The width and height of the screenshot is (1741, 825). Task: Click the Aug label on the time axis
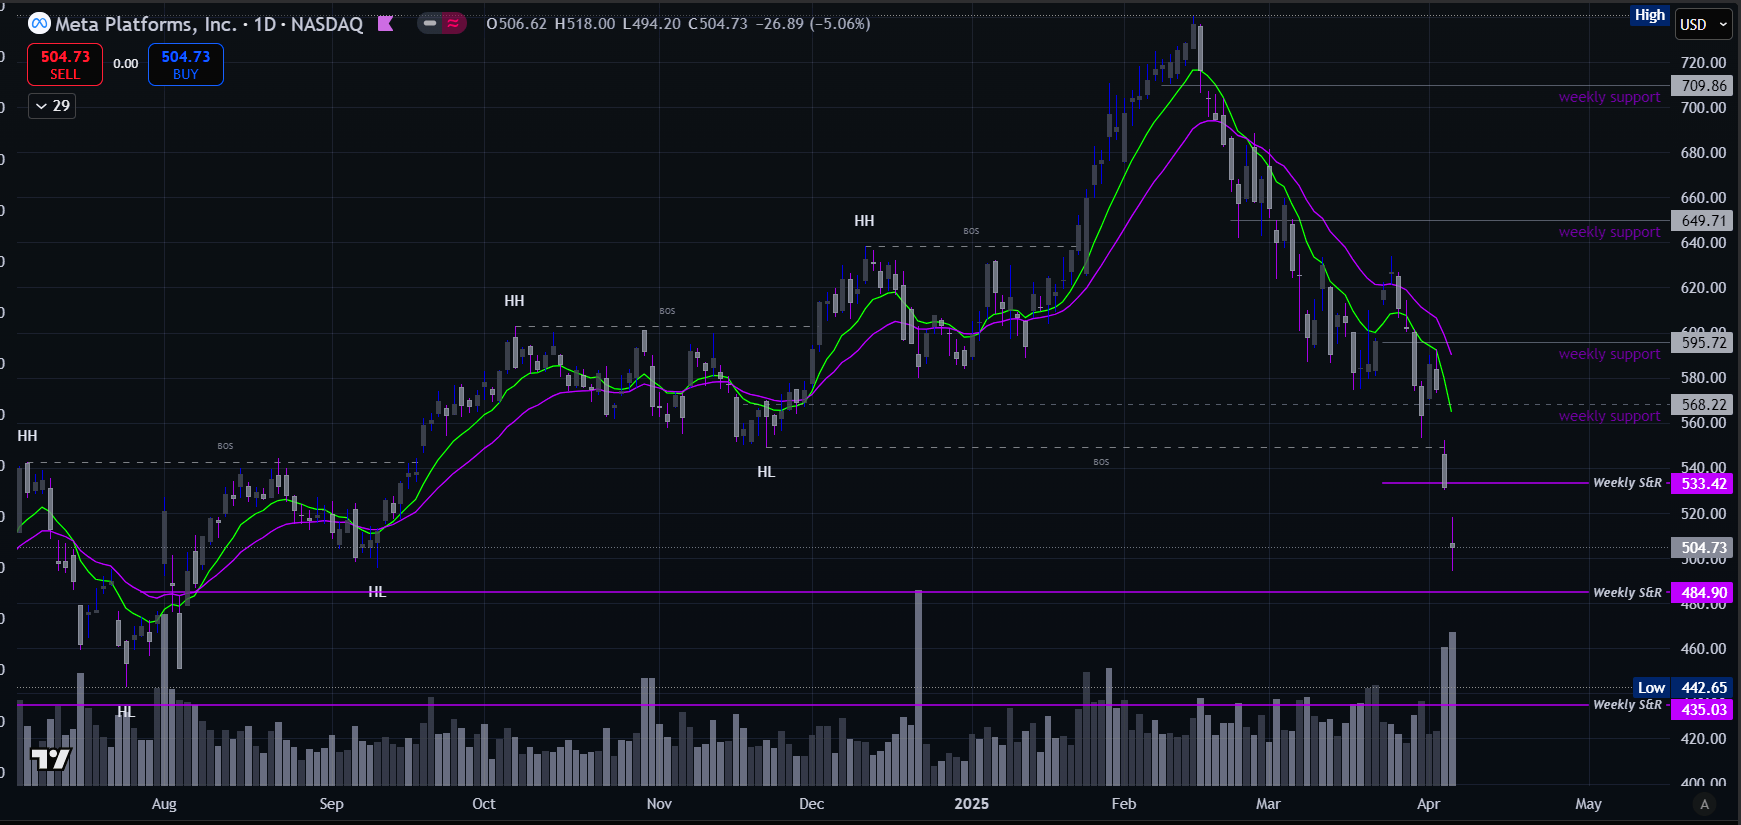pyautogui.click(x=164, y=804)
